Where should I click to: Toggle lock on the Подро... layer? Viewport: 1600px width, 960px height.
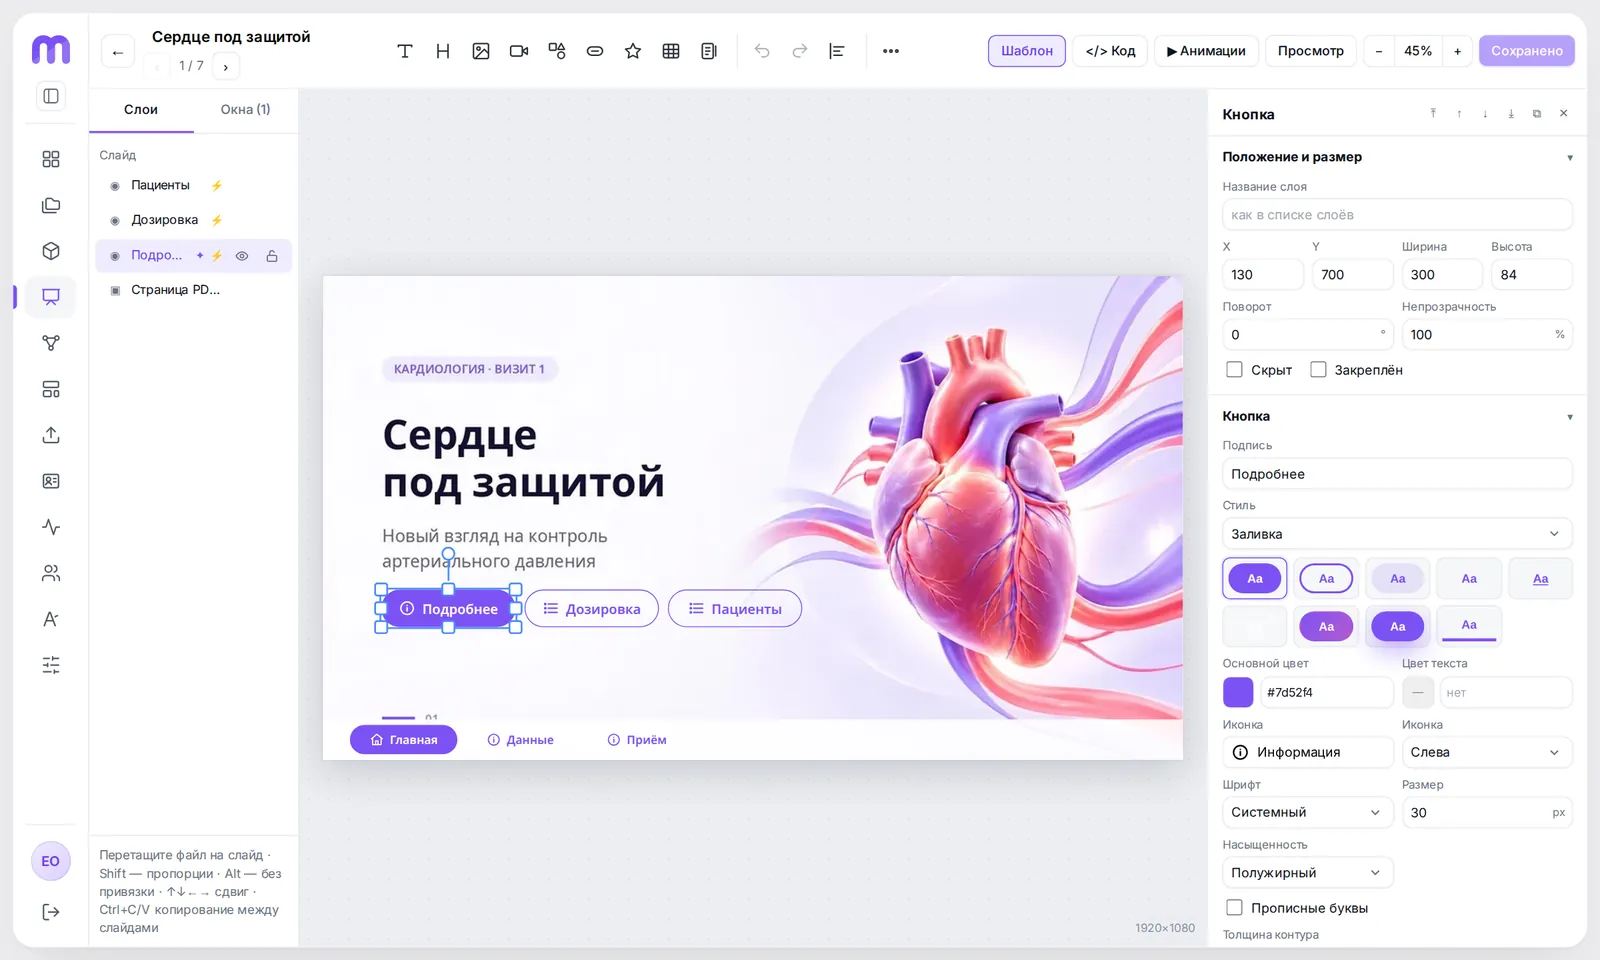click(272, 256)
